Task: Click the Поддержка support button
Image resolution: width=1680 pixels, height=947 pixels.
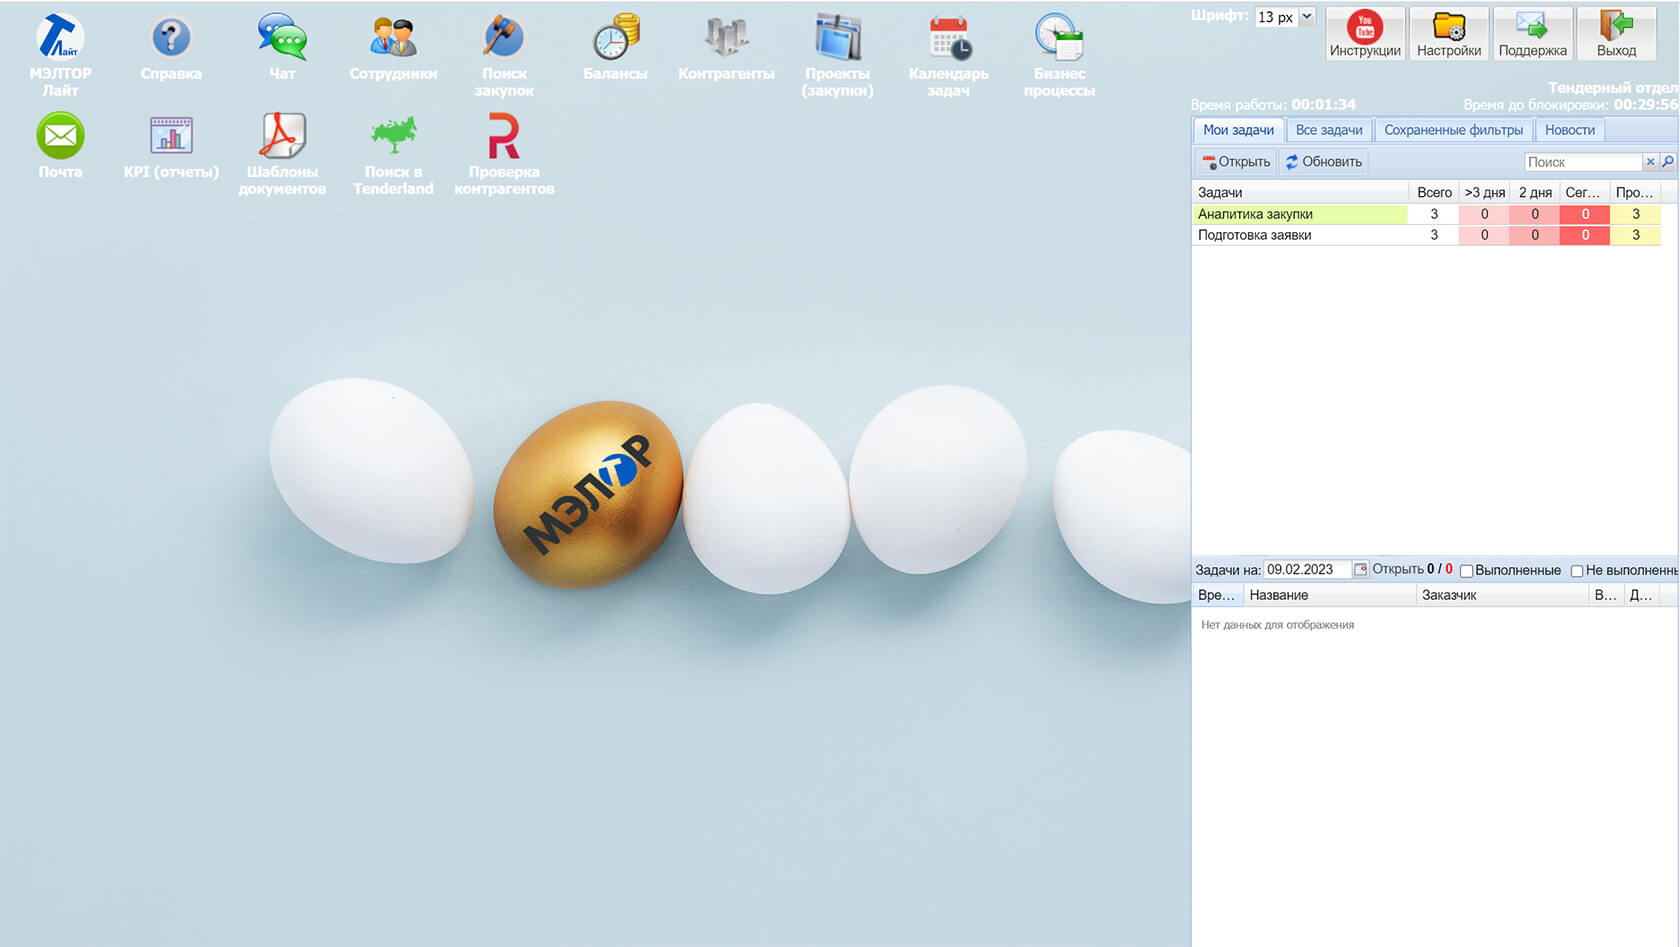Action: [x=1533, y=34]
